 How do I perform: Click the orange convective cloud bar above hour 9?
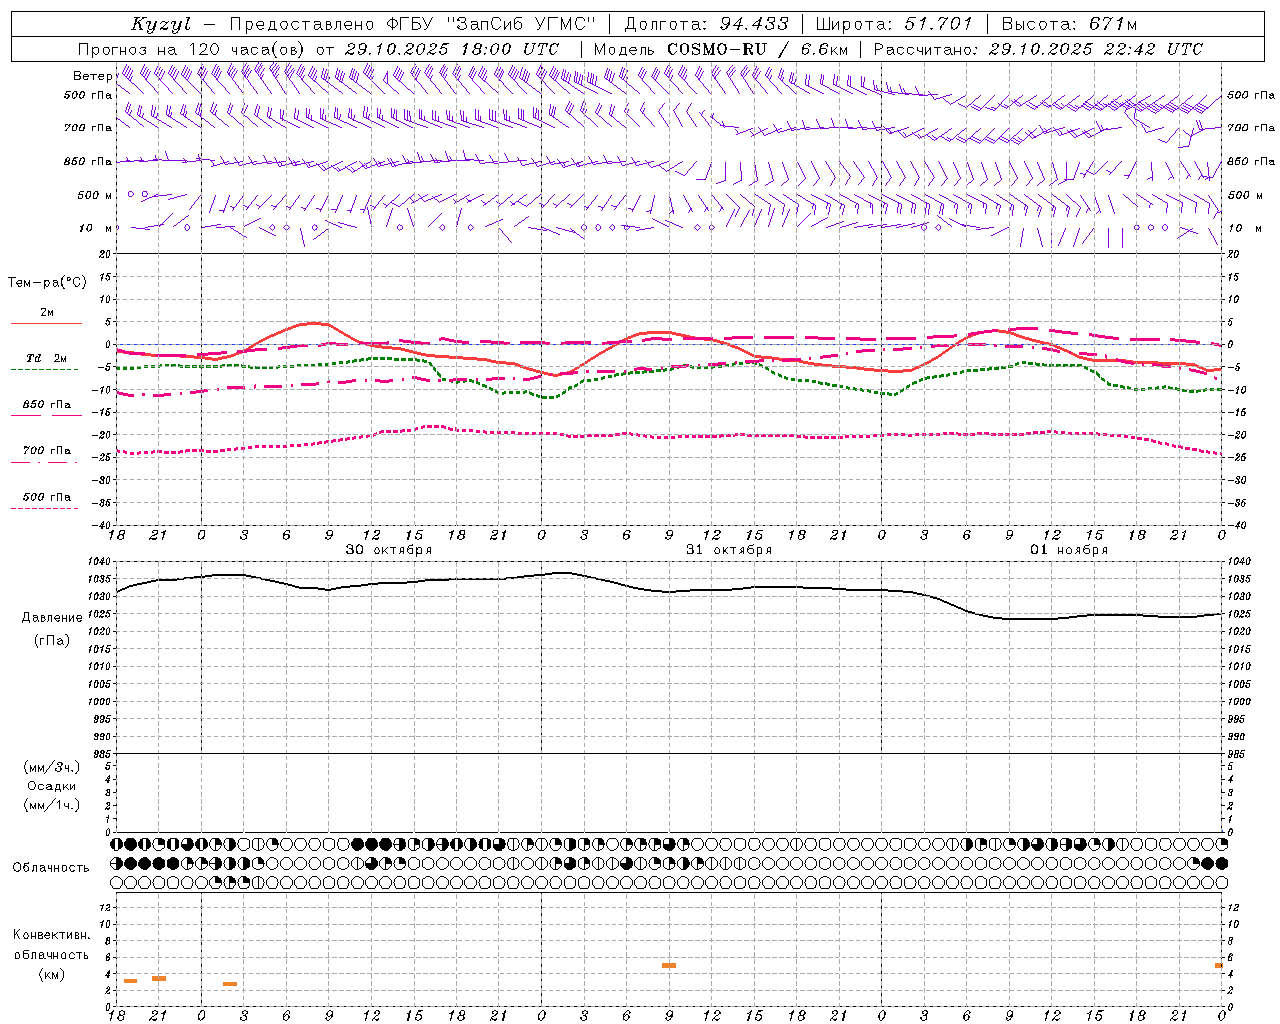(x=669, y=965)
